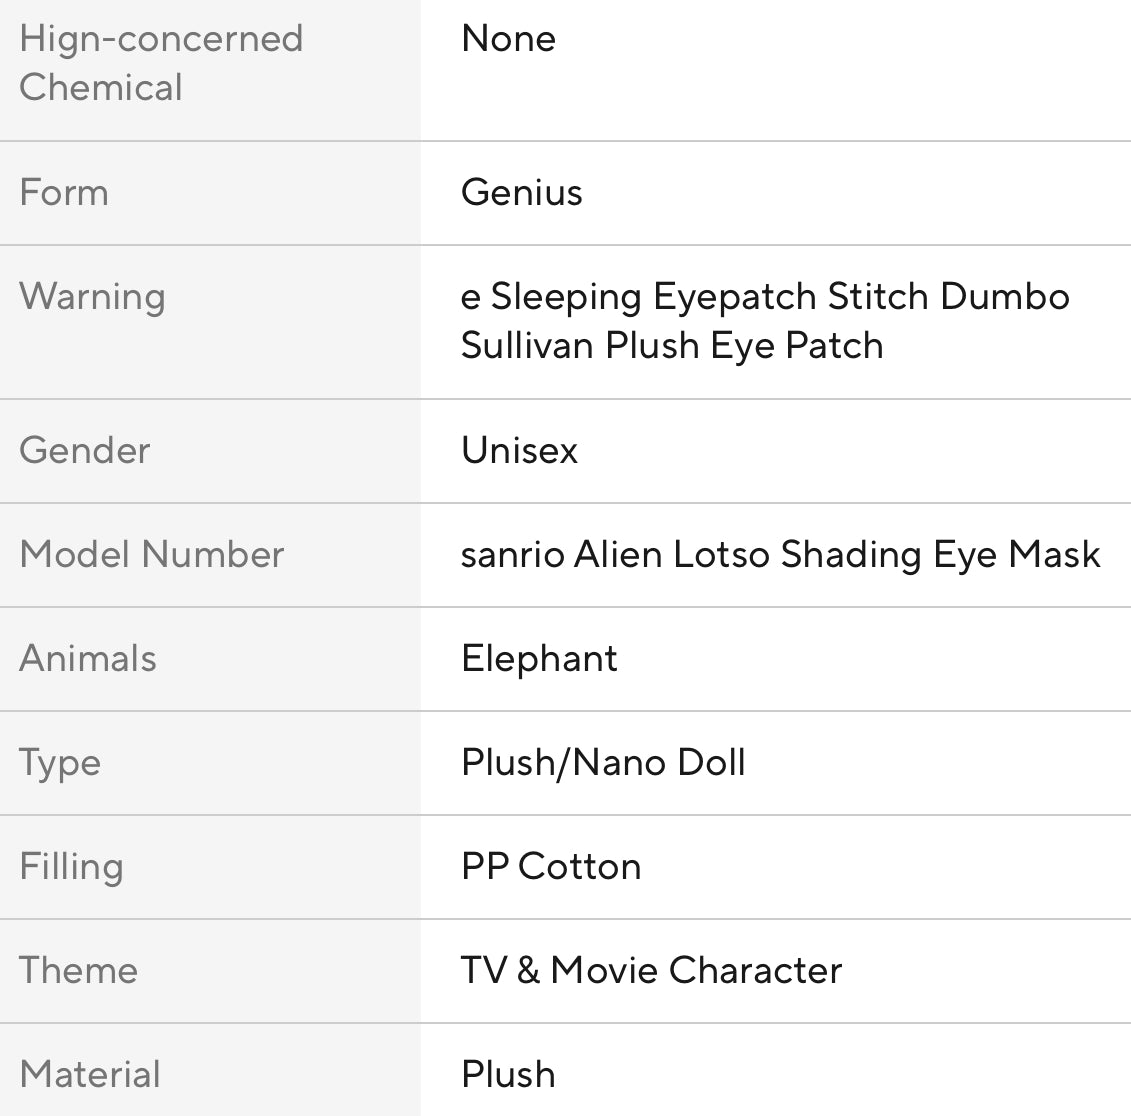Click the 'Gender' attribute label

coord(85,450)
